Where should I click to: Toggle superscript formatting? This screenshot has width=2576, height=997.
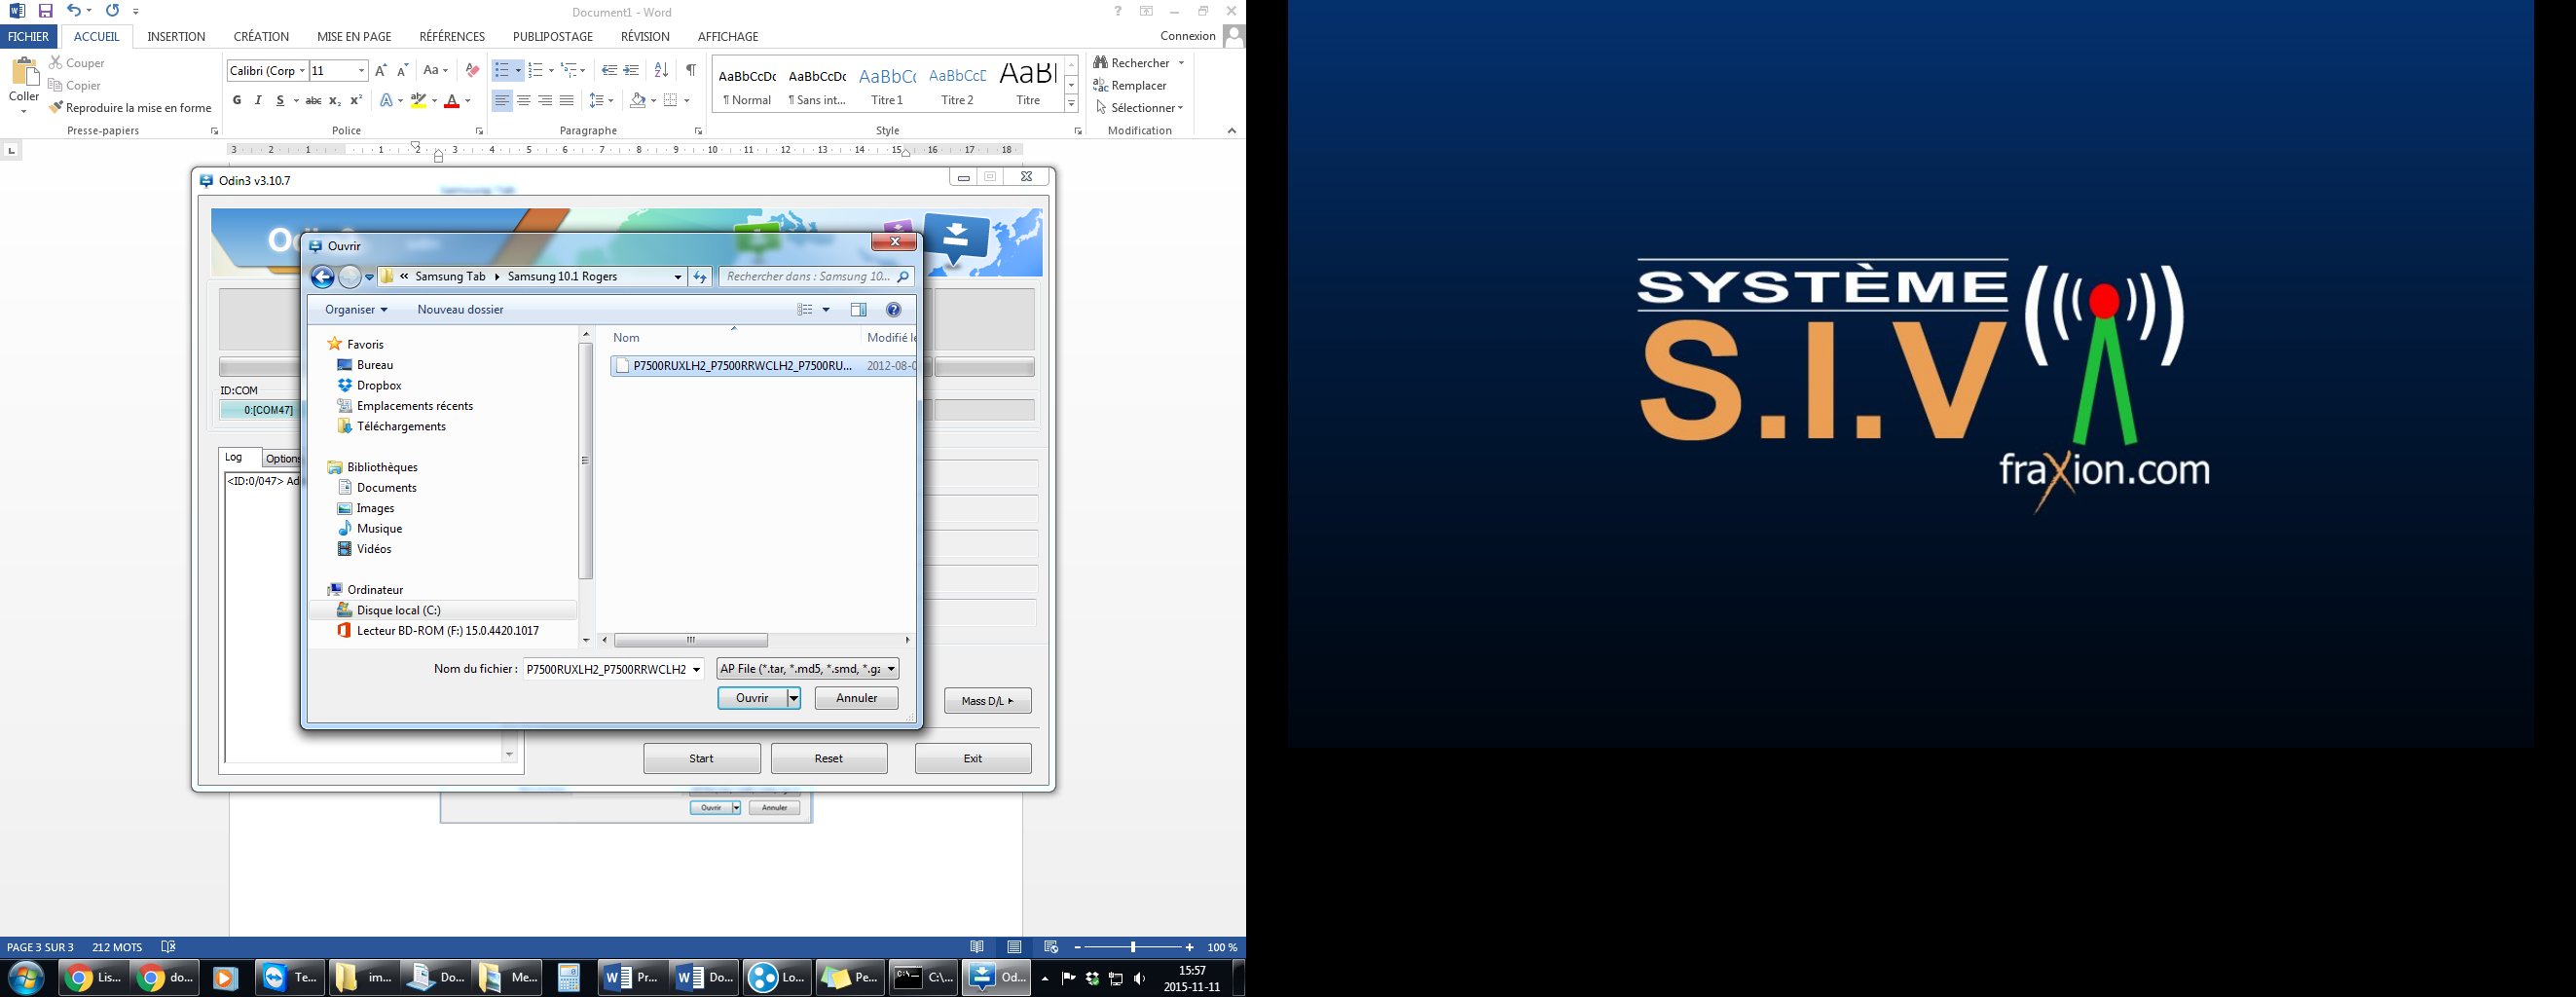(356, 100)
